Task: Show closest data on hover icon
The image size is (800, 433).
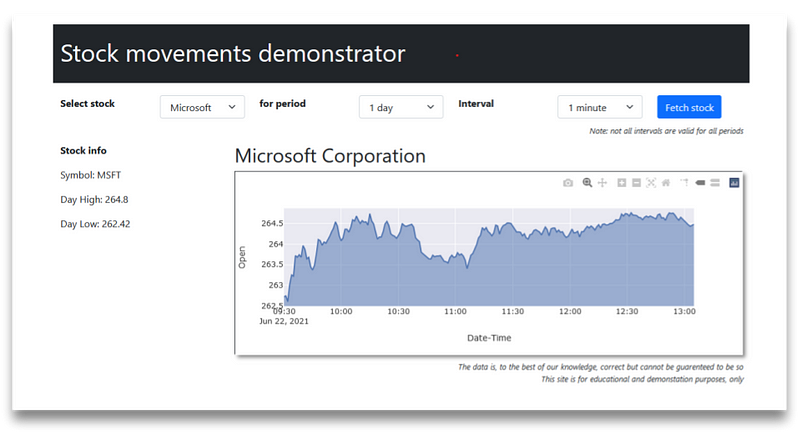Action: tap(700, 183)
